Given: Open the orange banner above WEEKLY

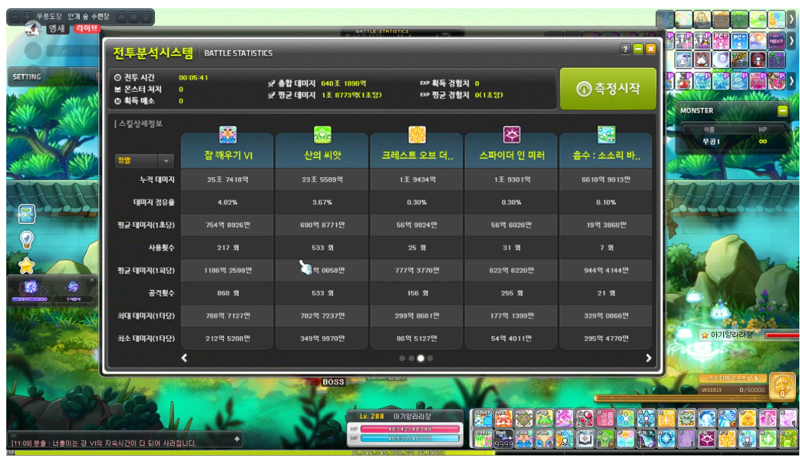Looking at the screenshot, I should pos(733,378).
